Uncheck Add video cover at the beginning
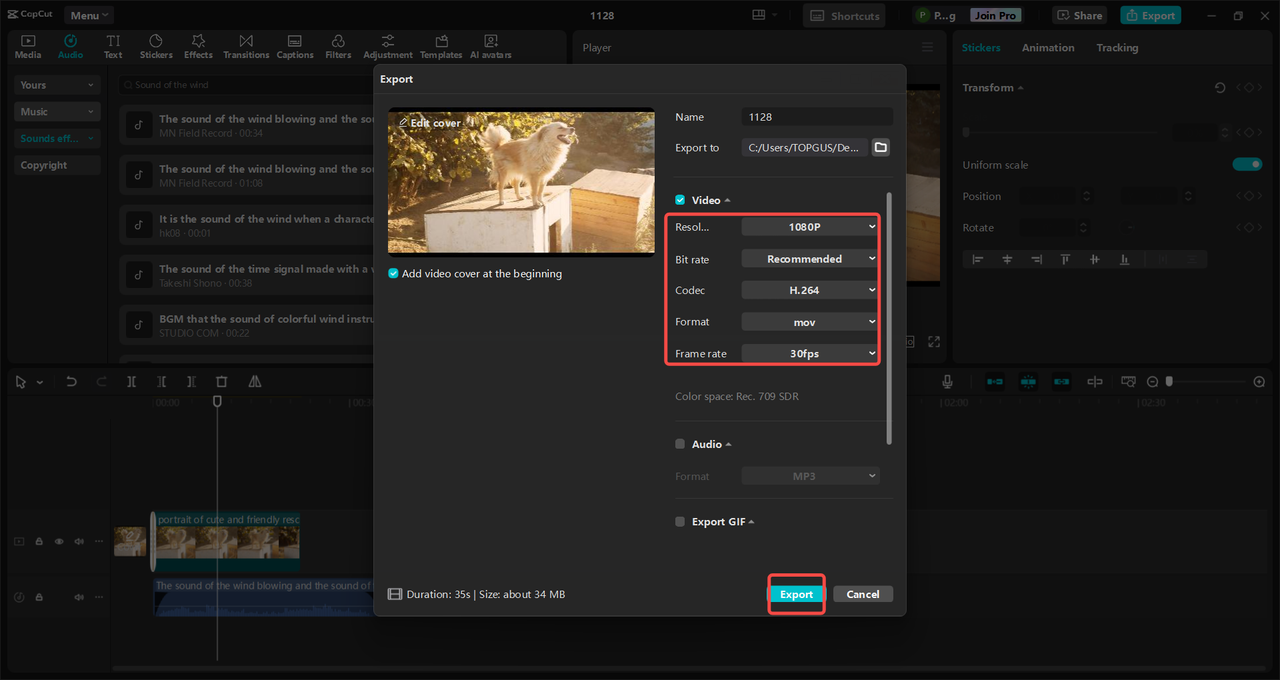1280x680 pixels. (394, 274)
